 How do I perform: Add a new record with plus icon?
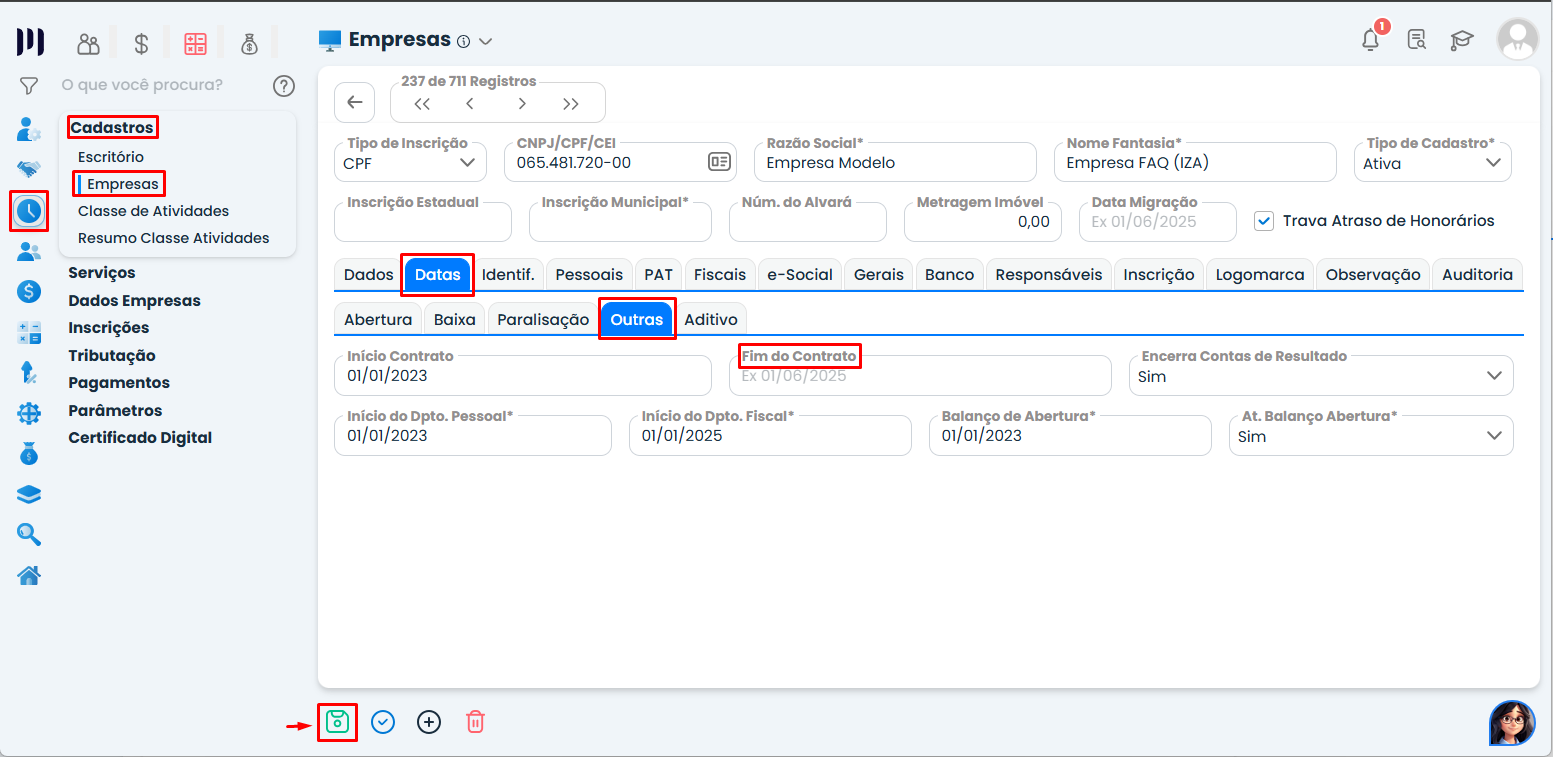tap(429, 721)
